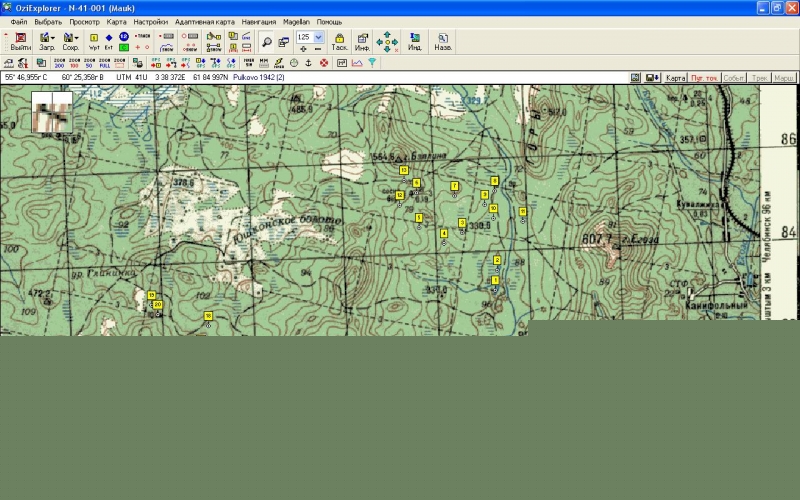This screenshot has width=800, height=500.
Task: Click the Назв. name search icon
Action: click(x=443, y=41)
